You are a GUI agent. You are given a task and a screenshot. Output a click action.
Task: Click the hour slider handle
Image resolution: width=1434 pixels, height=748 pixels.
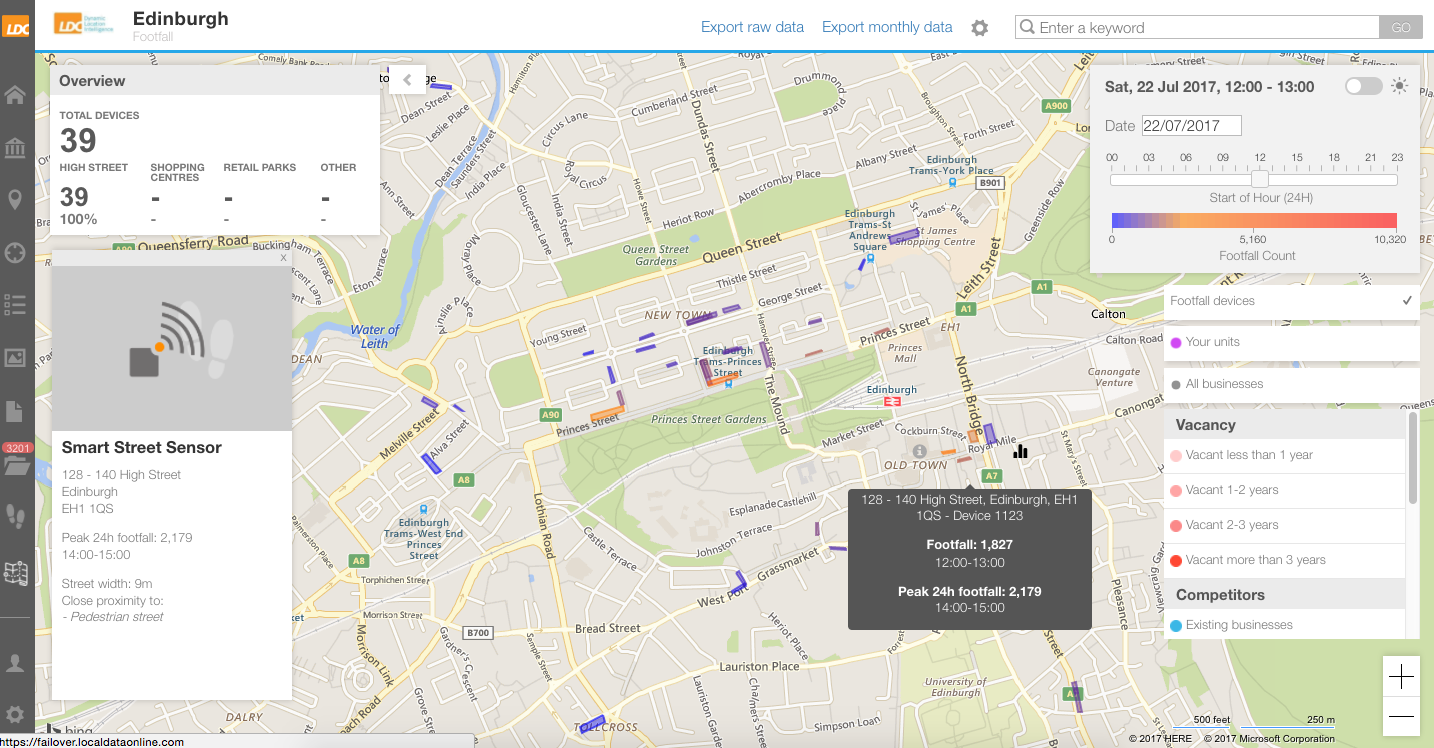pyautogui.click(x=1260, y=179)
